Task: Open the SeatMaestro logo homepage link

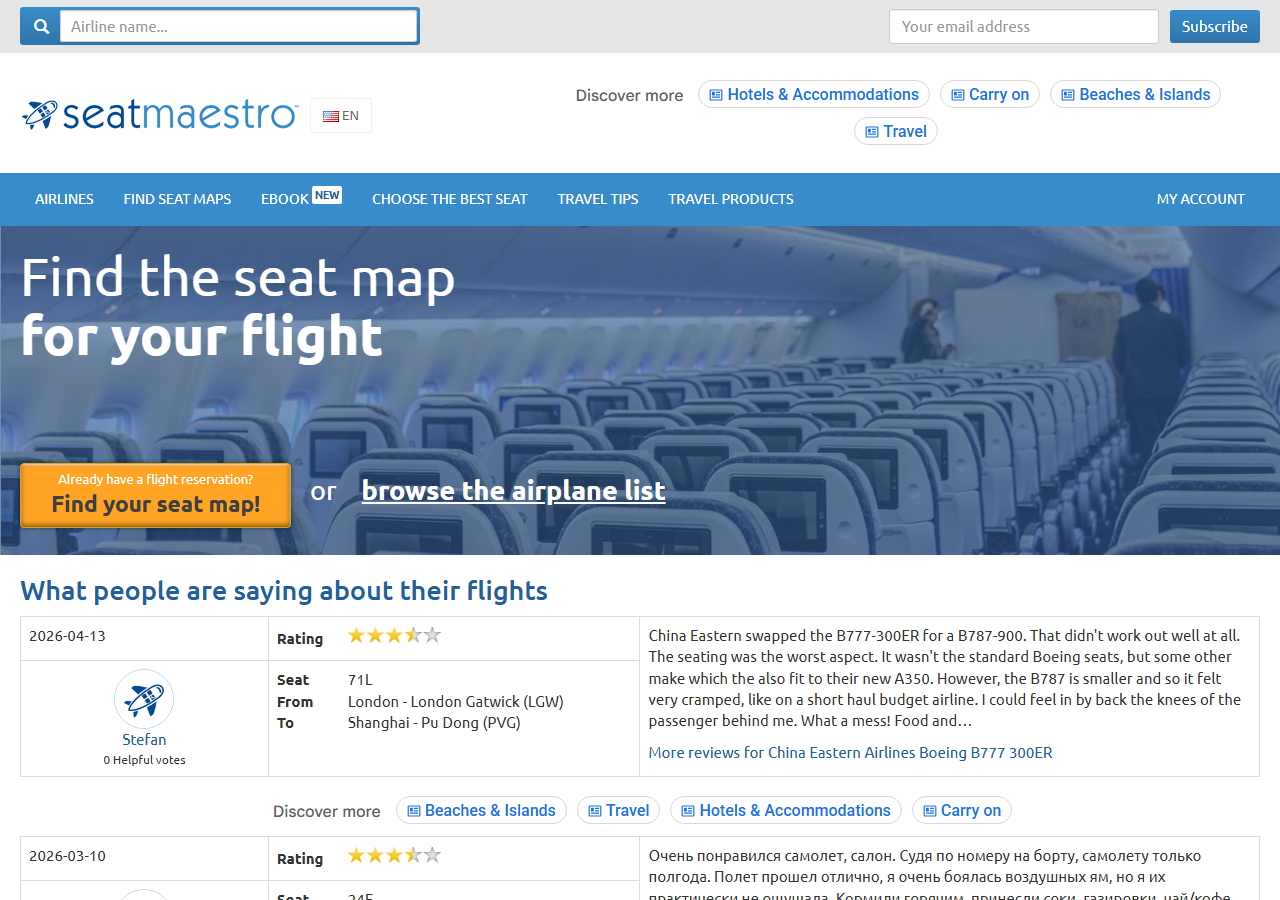Action: click(159, 115)
